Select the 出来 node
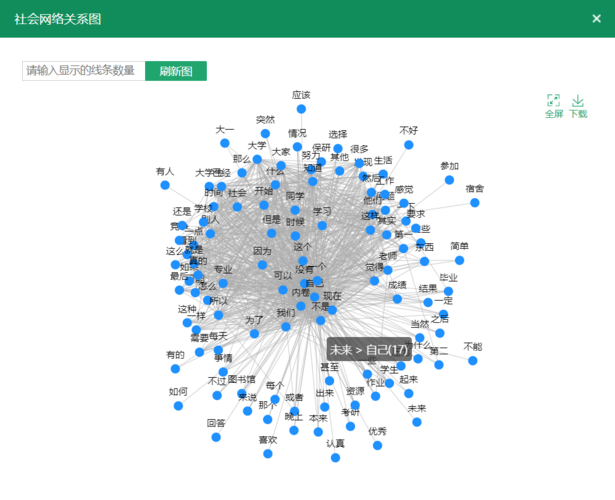 tap(325, 407)
